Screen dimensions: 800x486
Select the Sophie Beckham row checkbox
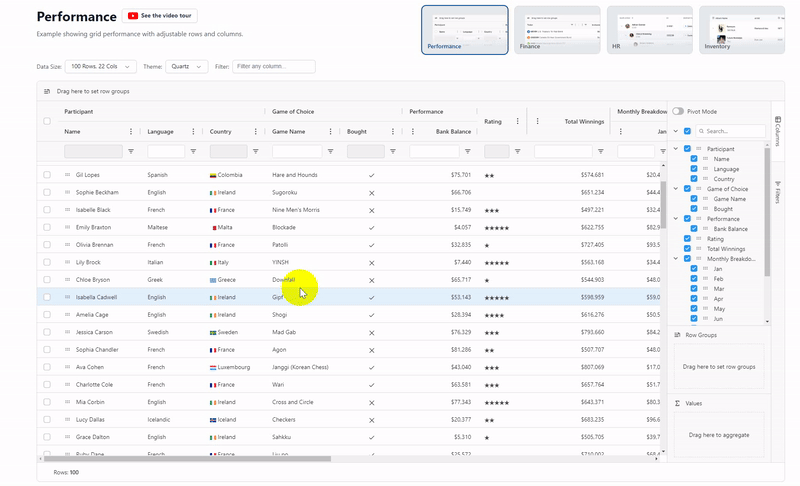coord(47,192)
